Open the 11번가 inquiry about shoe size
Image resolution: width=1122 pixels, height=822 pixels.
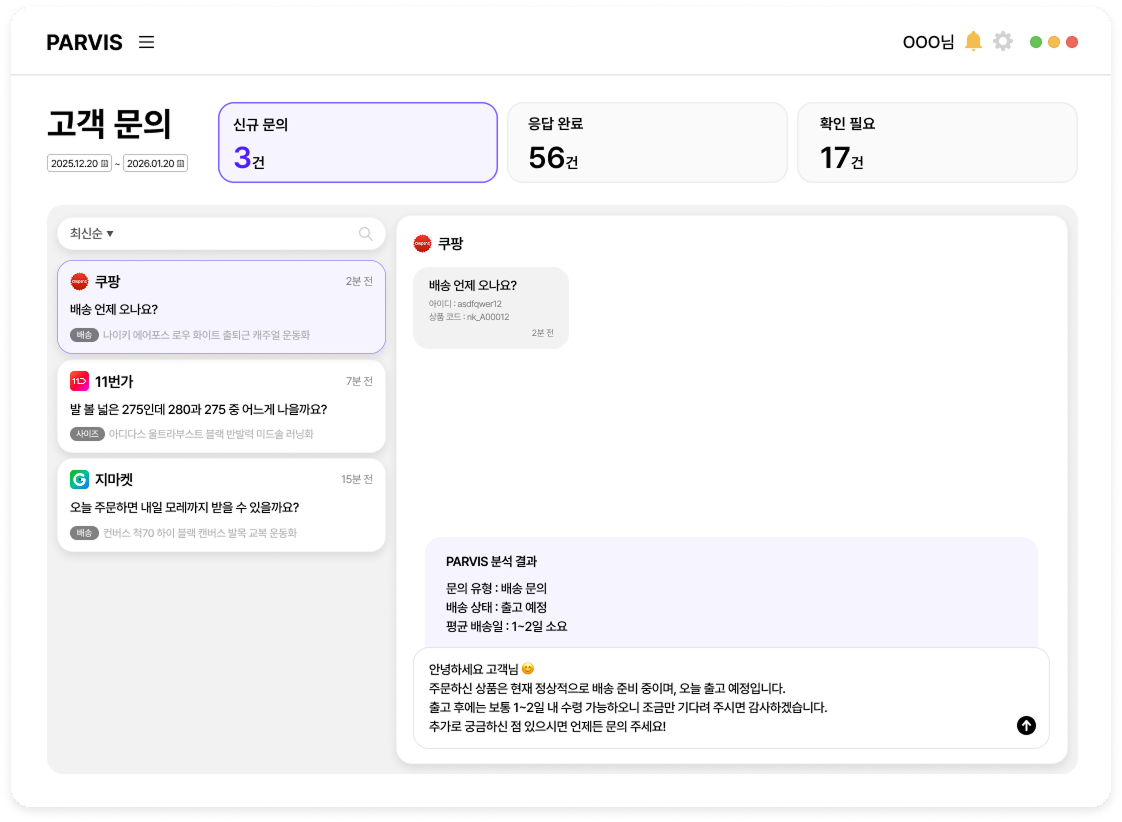(x=222, y=406)
